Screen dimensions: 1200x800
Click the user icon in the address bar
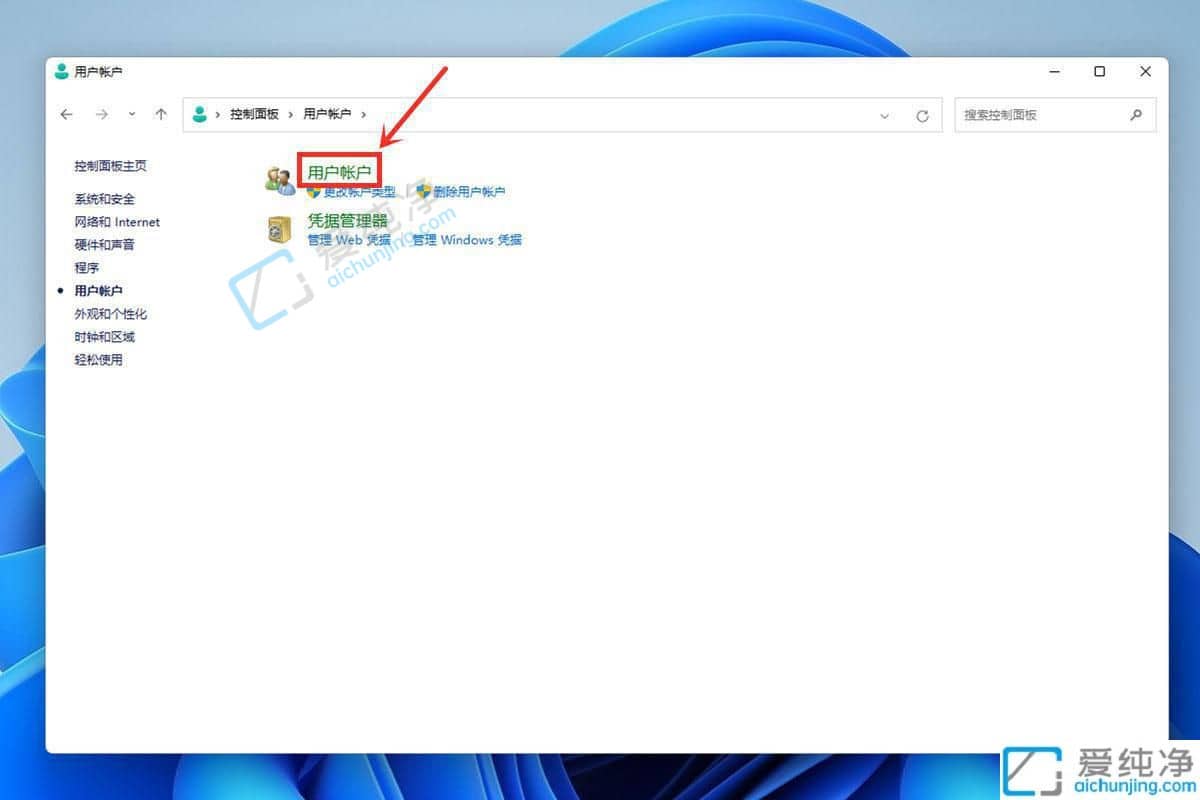tap(200, 114)
